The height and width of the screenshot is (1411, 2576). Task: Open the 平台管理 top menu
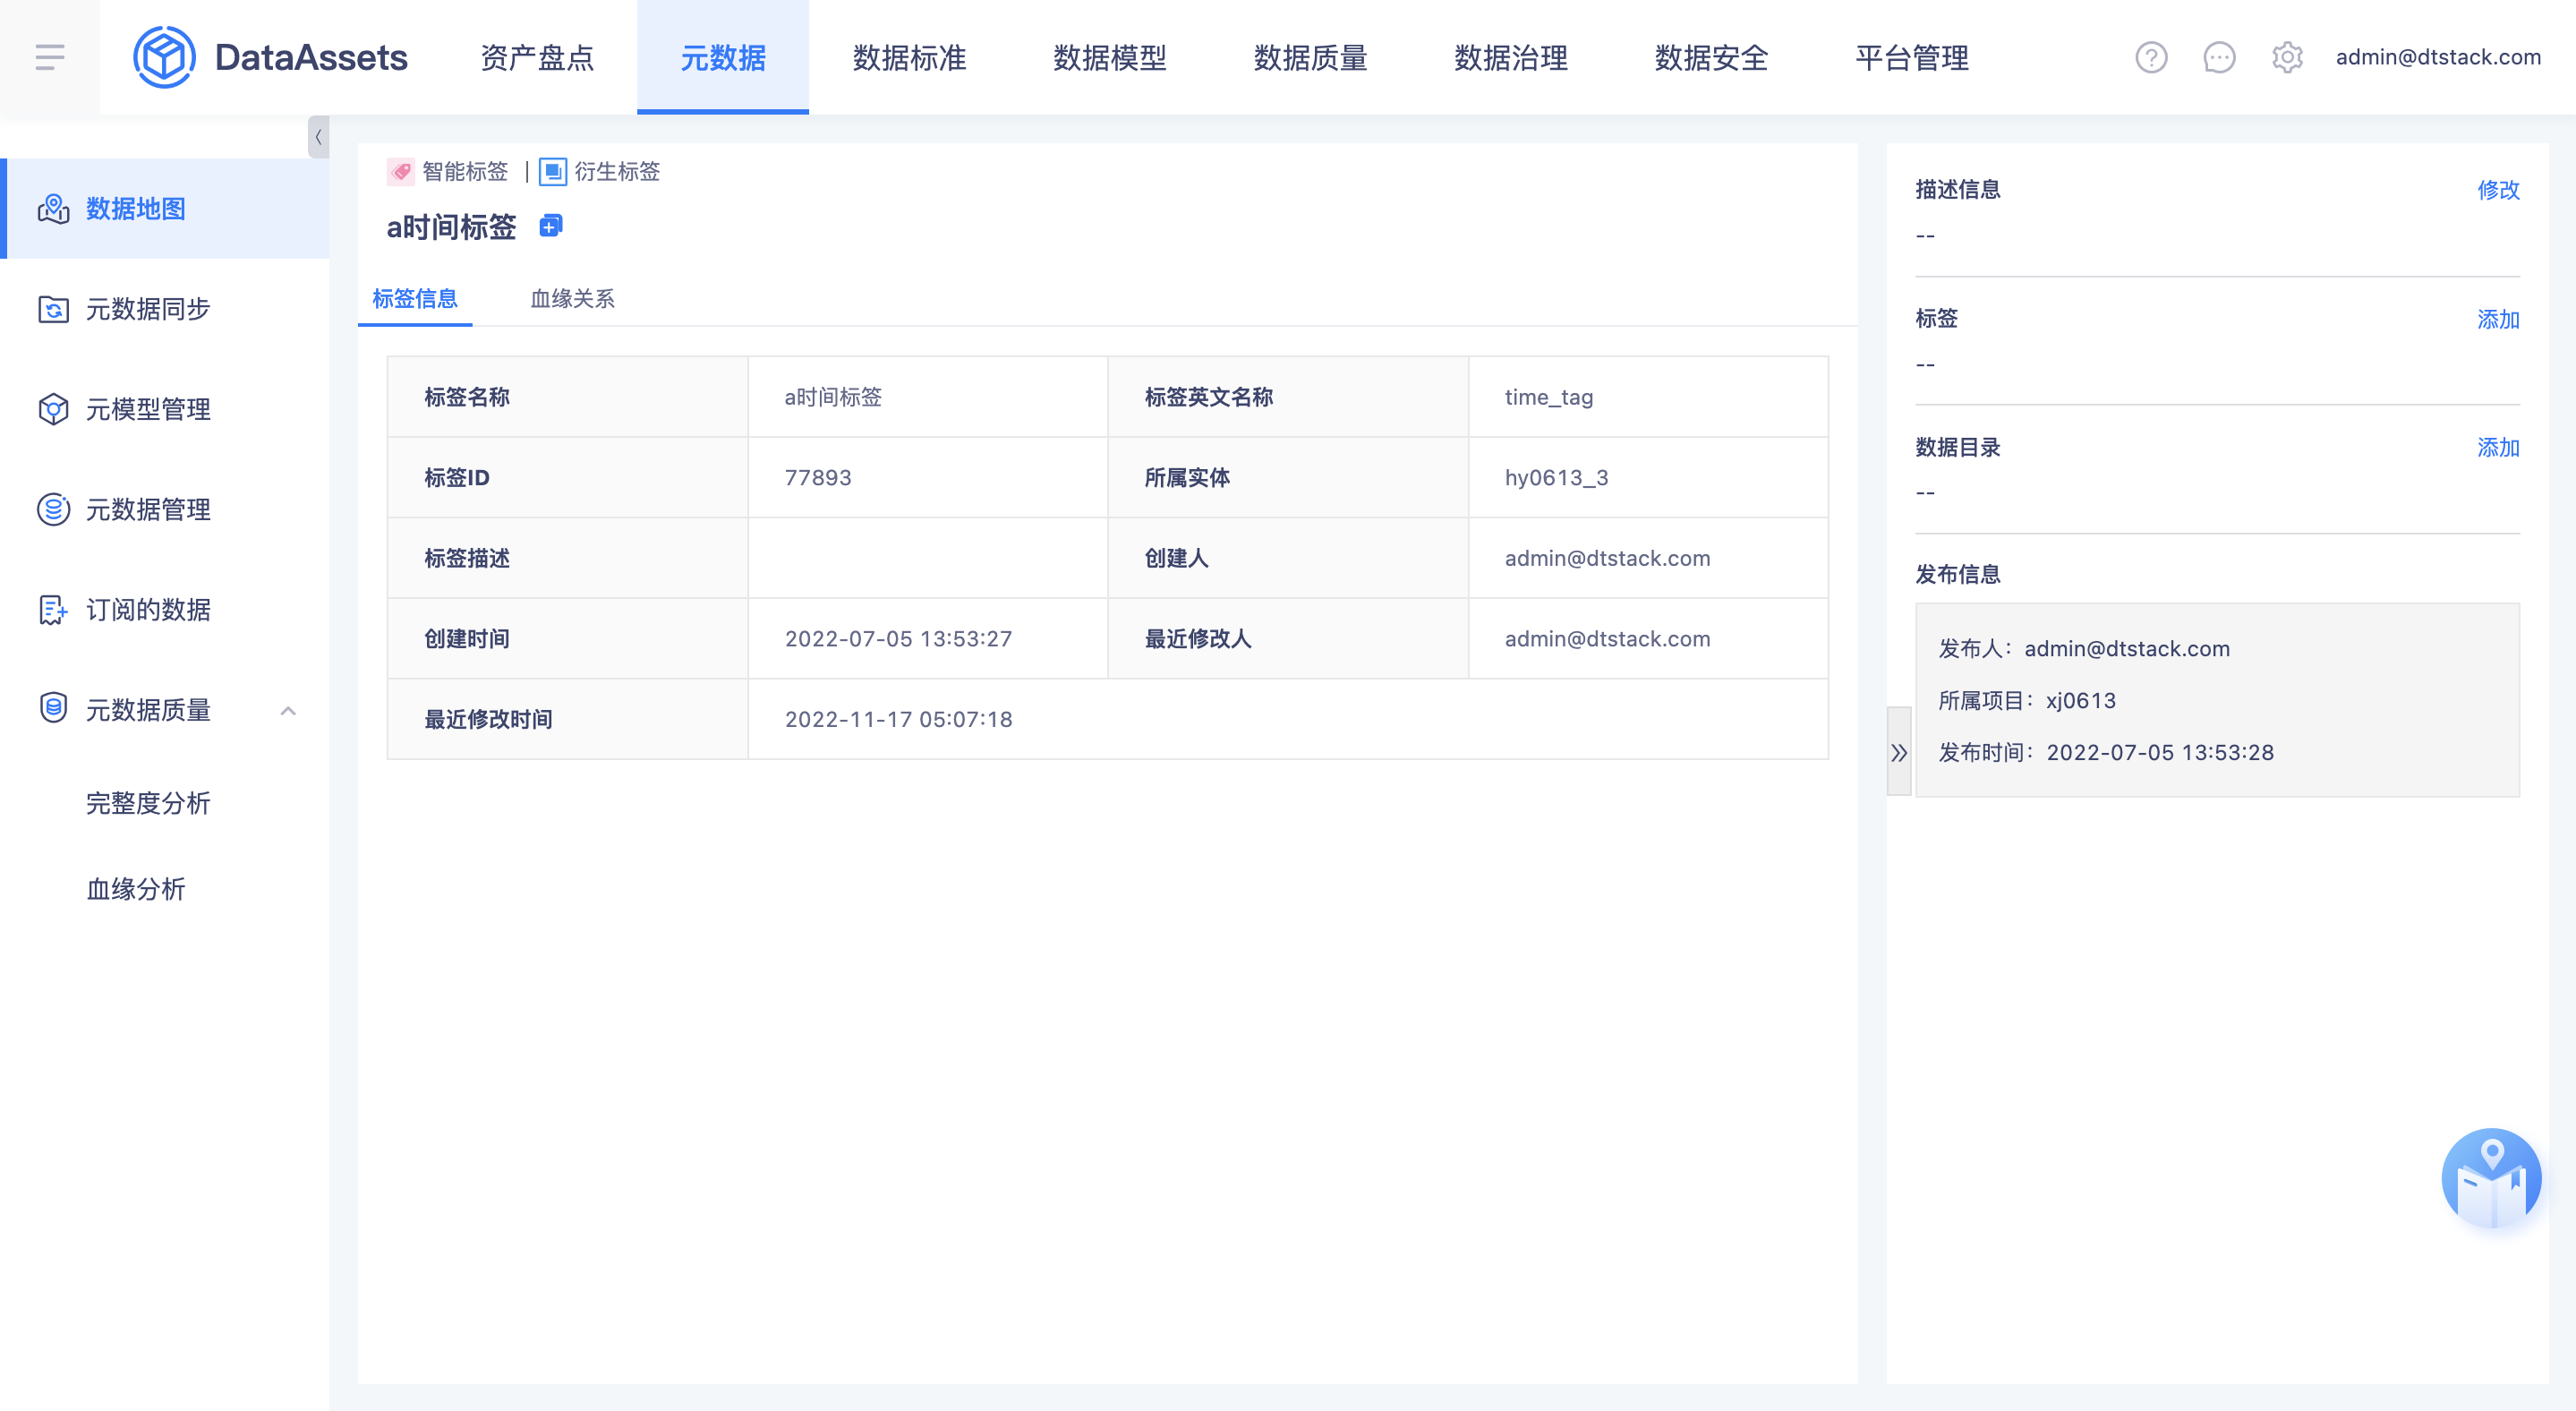tap(1912, 57)
